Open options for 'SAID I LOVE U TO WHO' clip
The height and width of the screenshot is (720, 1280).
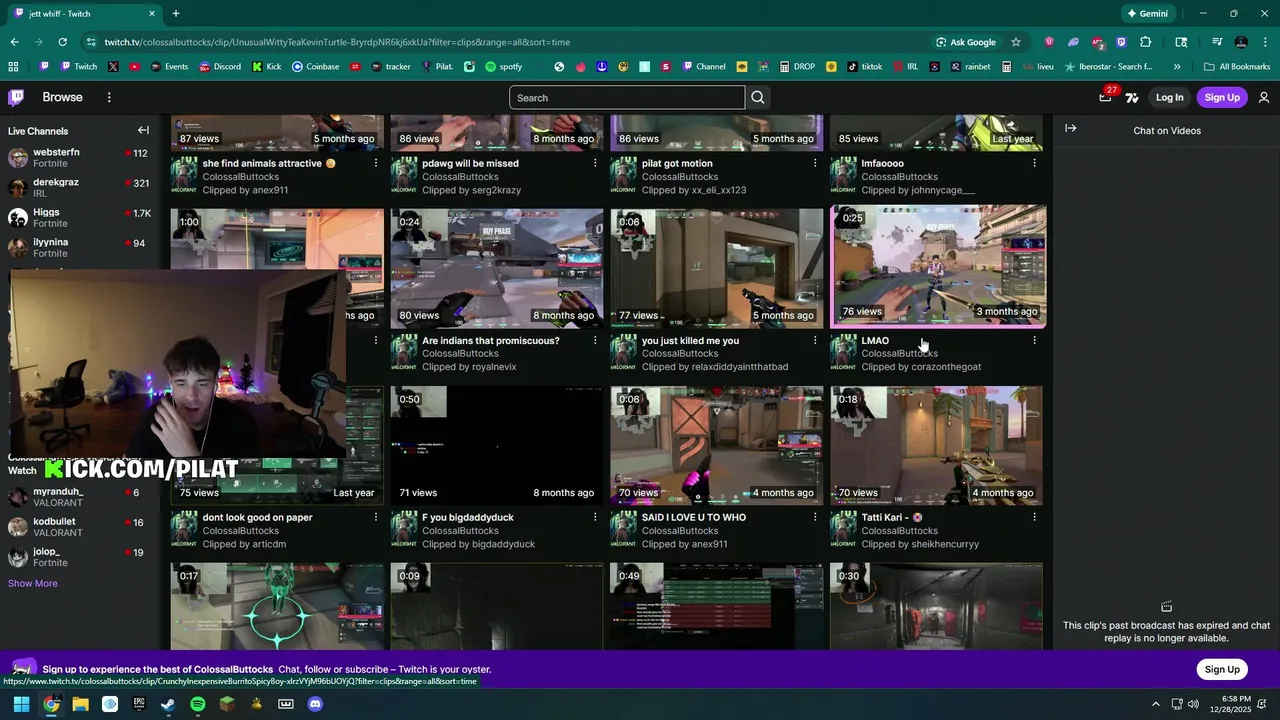(x=815, y=517)
